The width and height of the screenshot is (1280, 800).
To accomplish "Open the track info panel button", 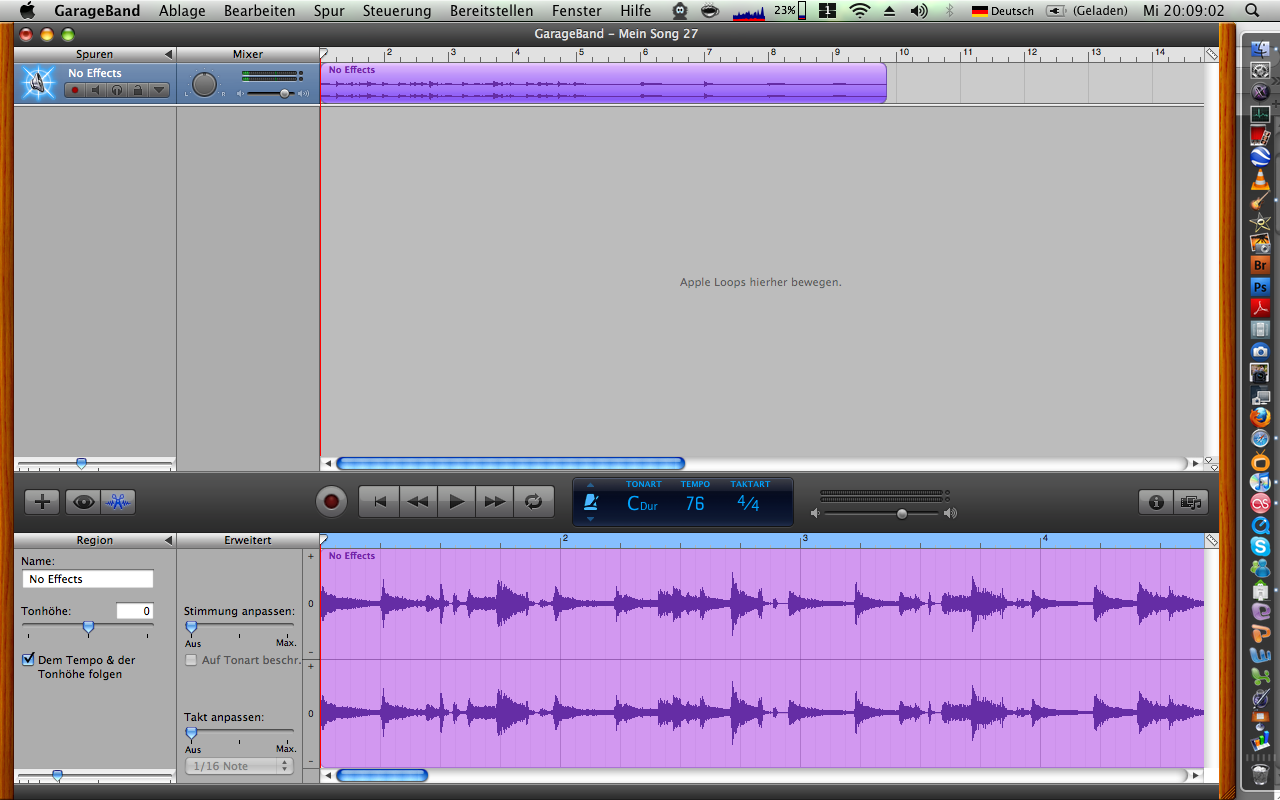I will coord(1157,502).
